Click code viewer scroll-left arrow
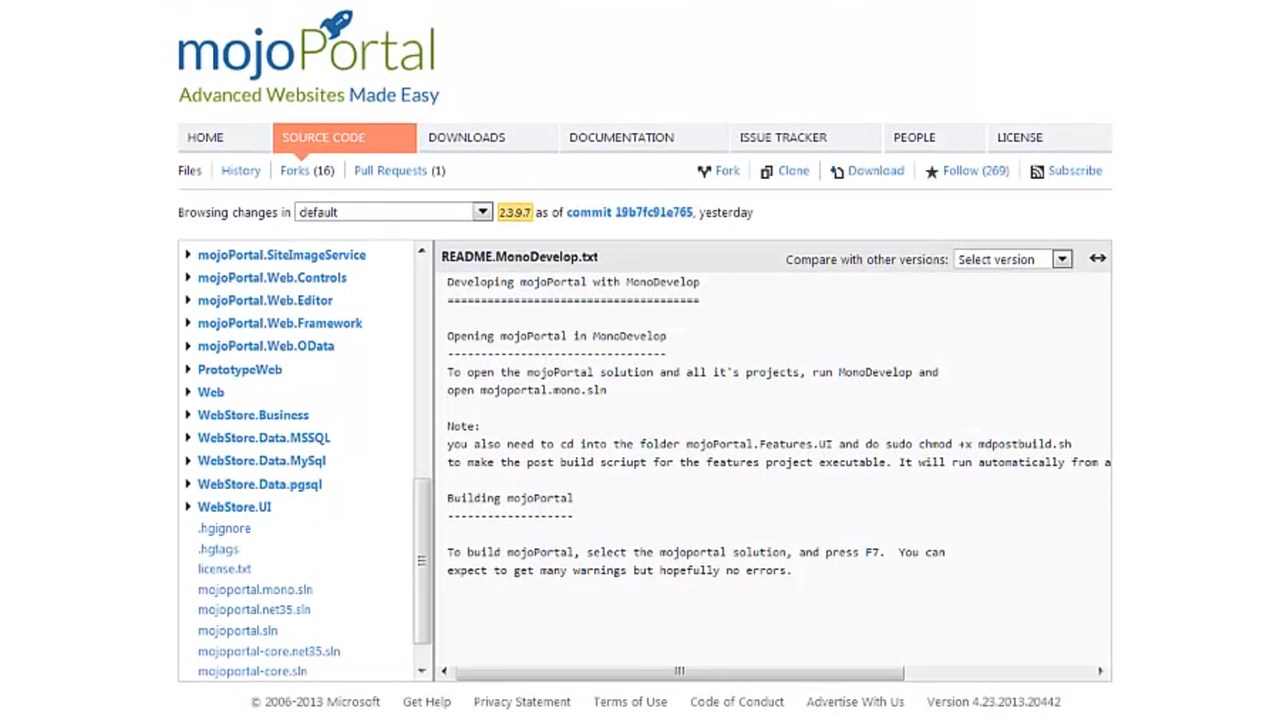Viewport: 1280px width, 720px height. click(x=445, y=671)
